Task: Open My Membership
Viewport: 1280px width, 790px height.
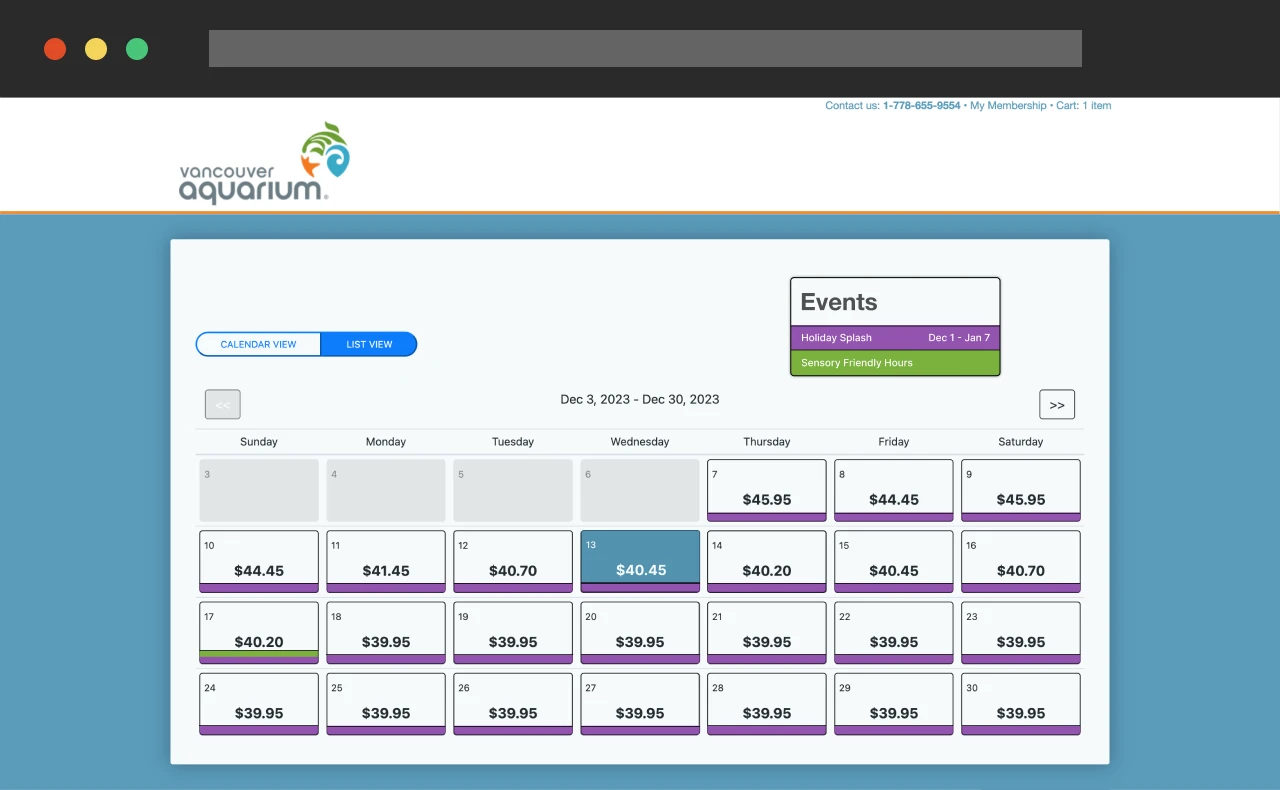Action: pos(1008,105)
